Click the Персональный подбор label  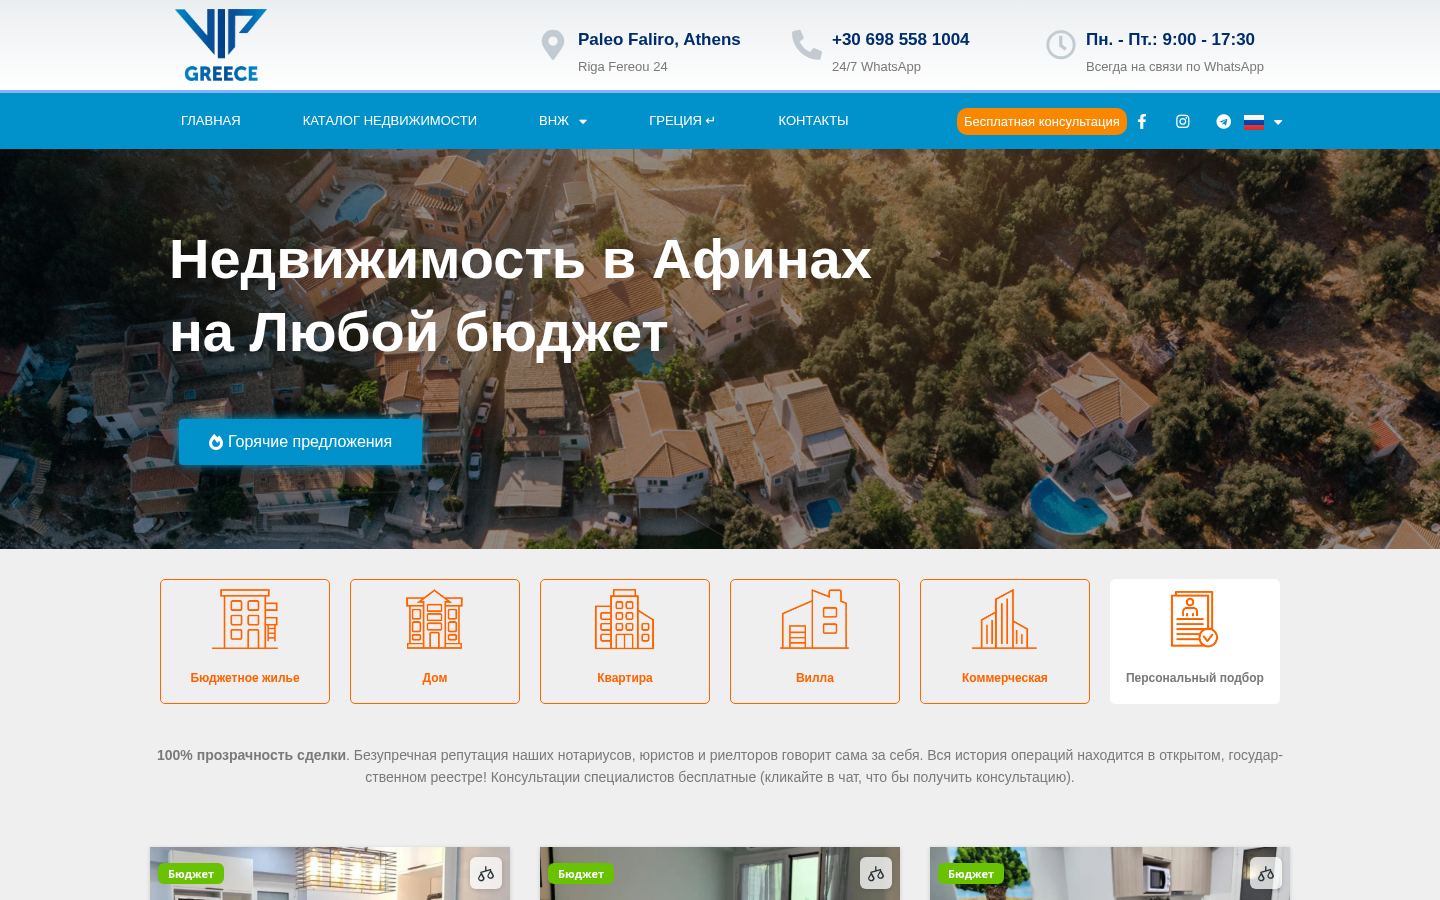[x=1195, y=678]
